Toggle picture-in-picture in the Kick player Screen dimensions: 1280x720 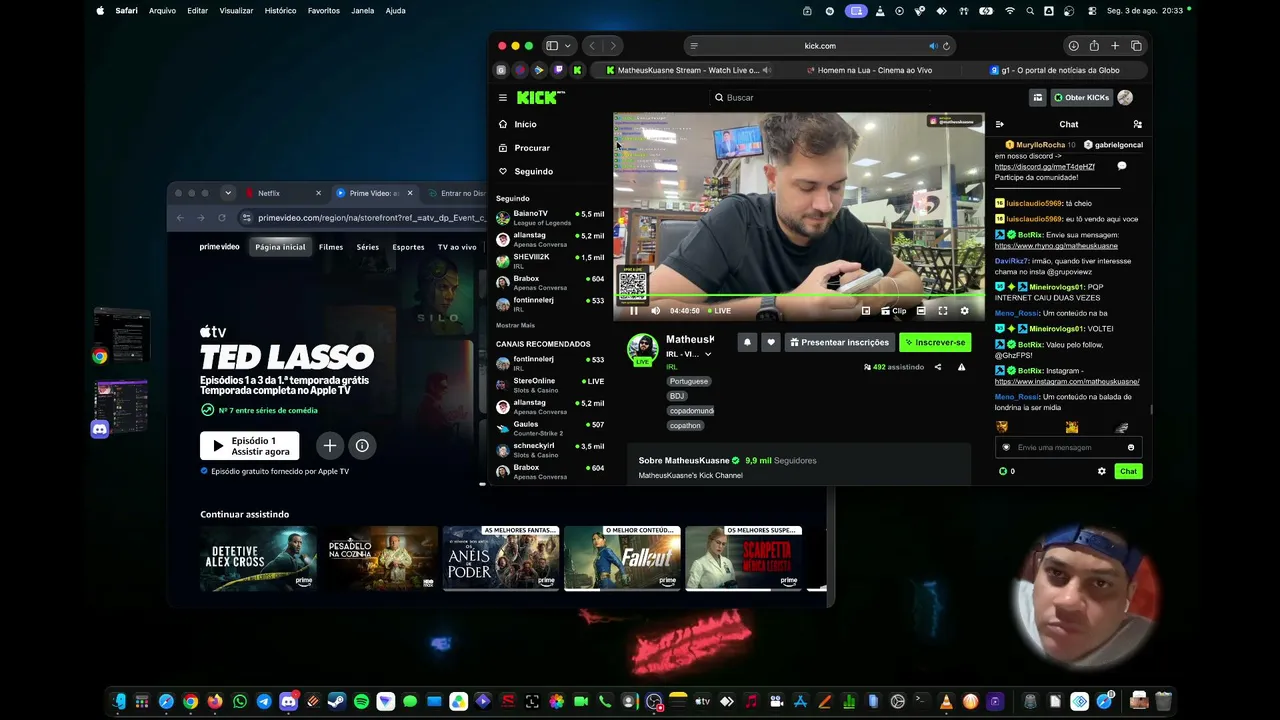pyautogui.click(x=866, y=311)
